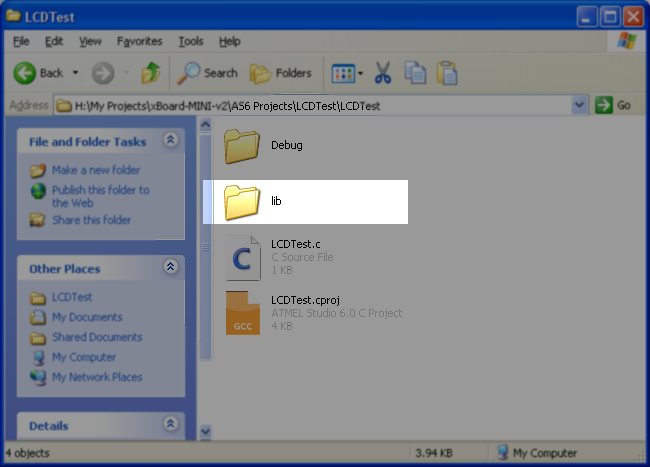Open the View menu
Screen dimensions: 650x467
pos(90,41)
